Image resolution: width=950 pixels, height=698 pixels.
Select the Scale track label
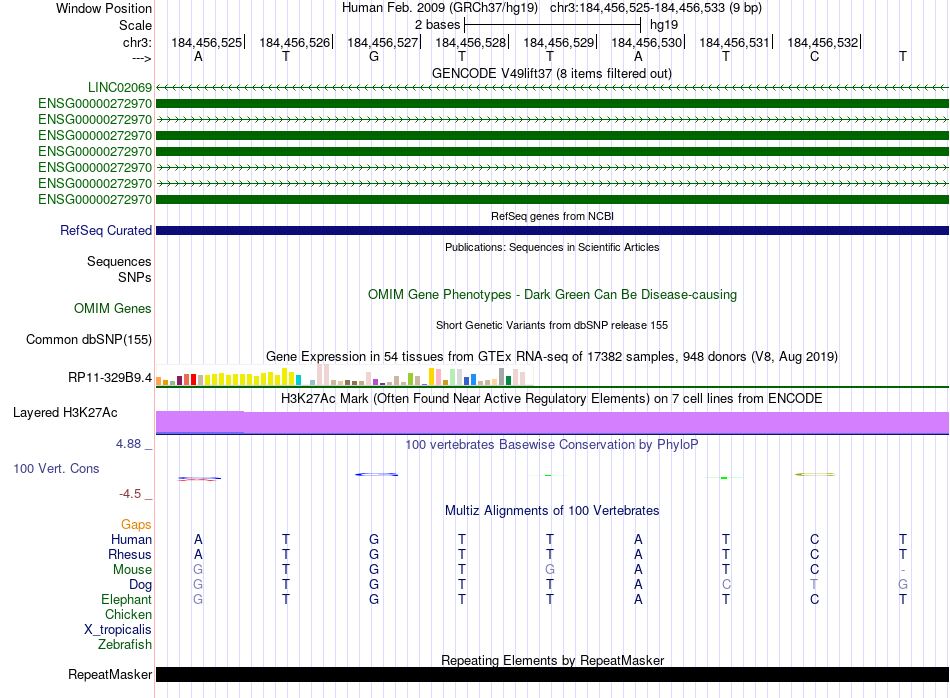click(135, 25)
